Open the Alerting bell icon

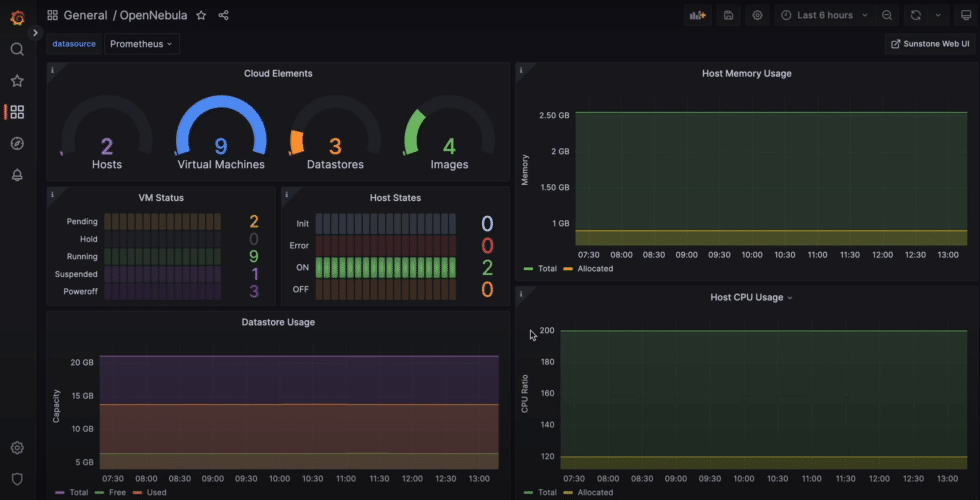(18, 176)
